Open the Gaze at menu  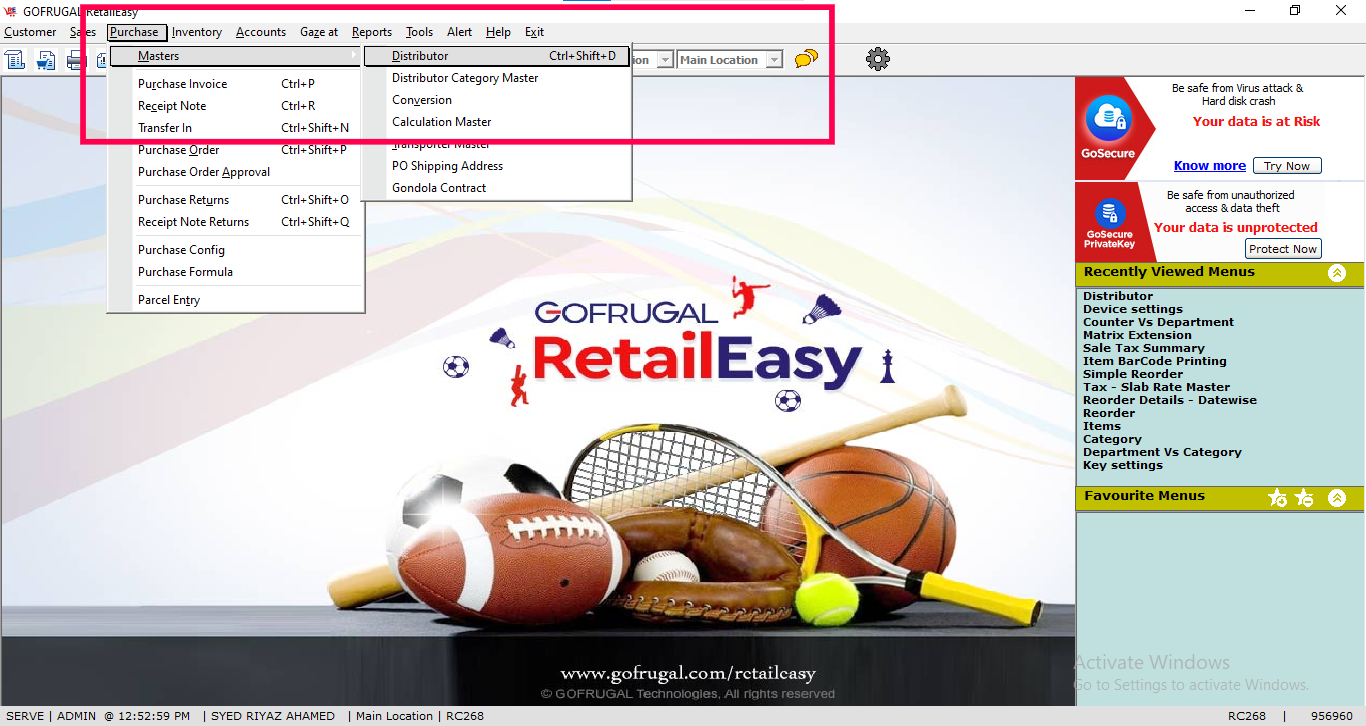tap(319, 32)
